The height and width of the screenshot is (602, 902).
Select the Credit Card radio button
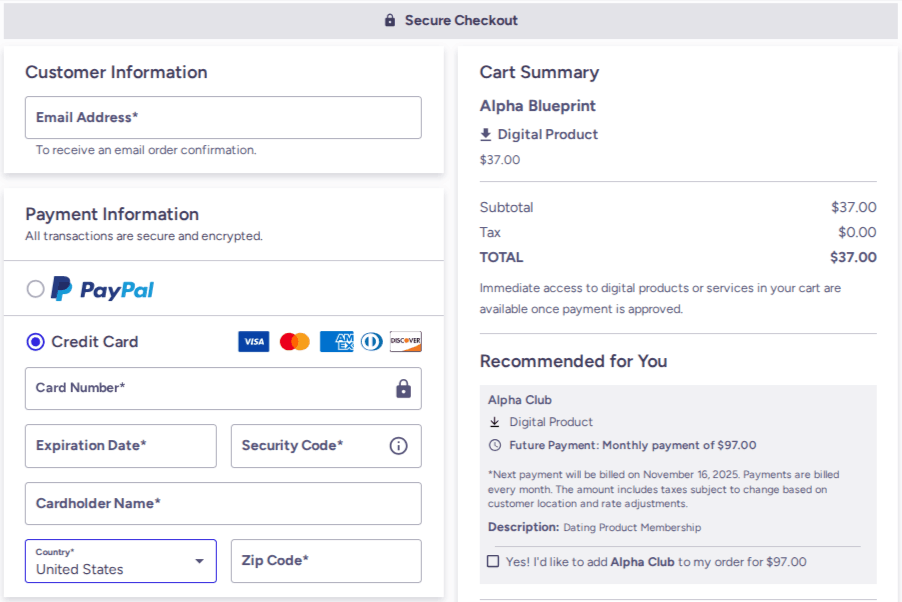click(36, 342)
